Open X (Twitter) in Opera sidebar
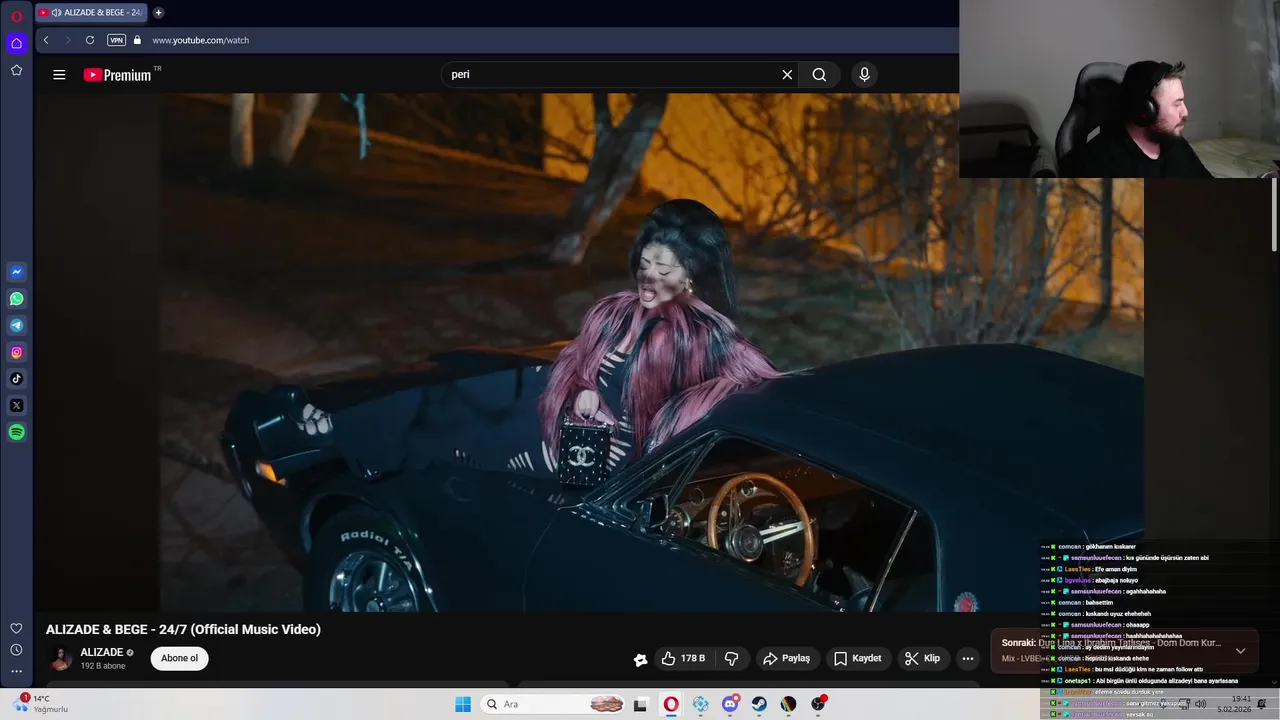 [x=17, y=405]
